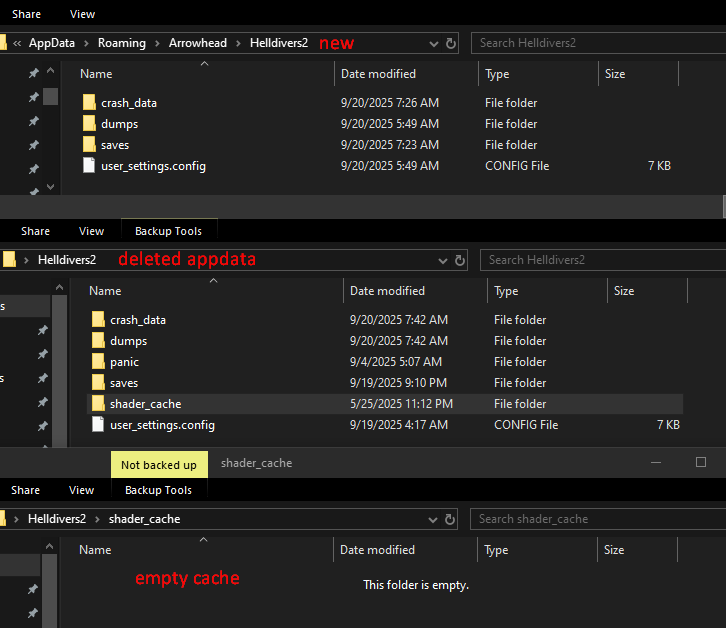Select the Roaming breadcrumb in the address bar

coord(121,43)
